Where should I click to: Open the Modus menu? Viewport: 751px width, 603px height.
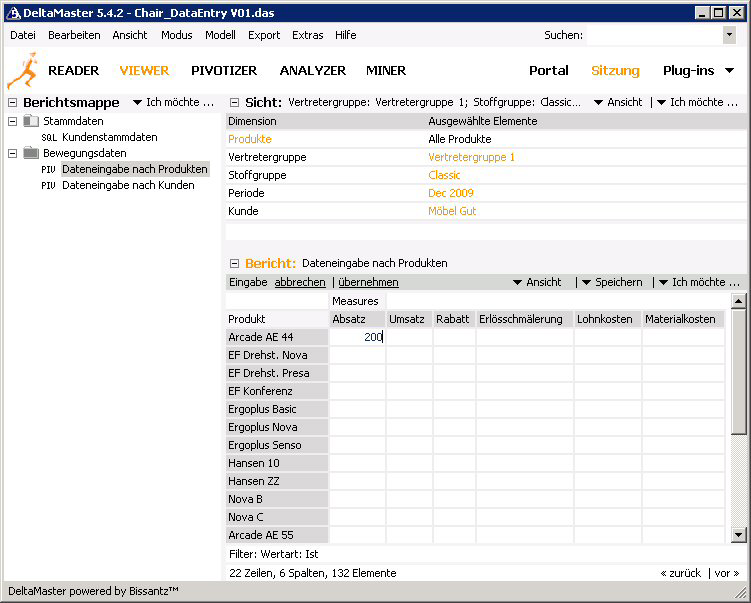click(176, 35)
